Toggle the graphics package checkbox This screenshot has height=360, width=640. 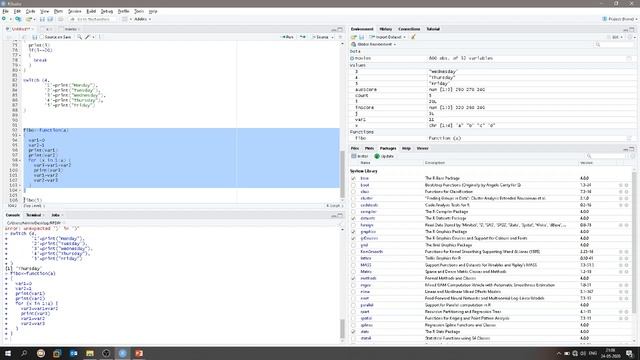[x=353, y=232]
